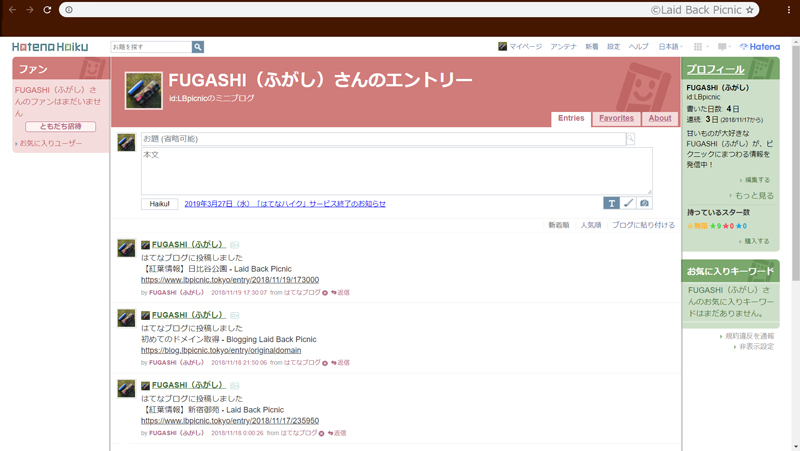Select the brush drawing mode icon
The height and width of the screenshot is (451, 800).
click(x=628, y=203)
